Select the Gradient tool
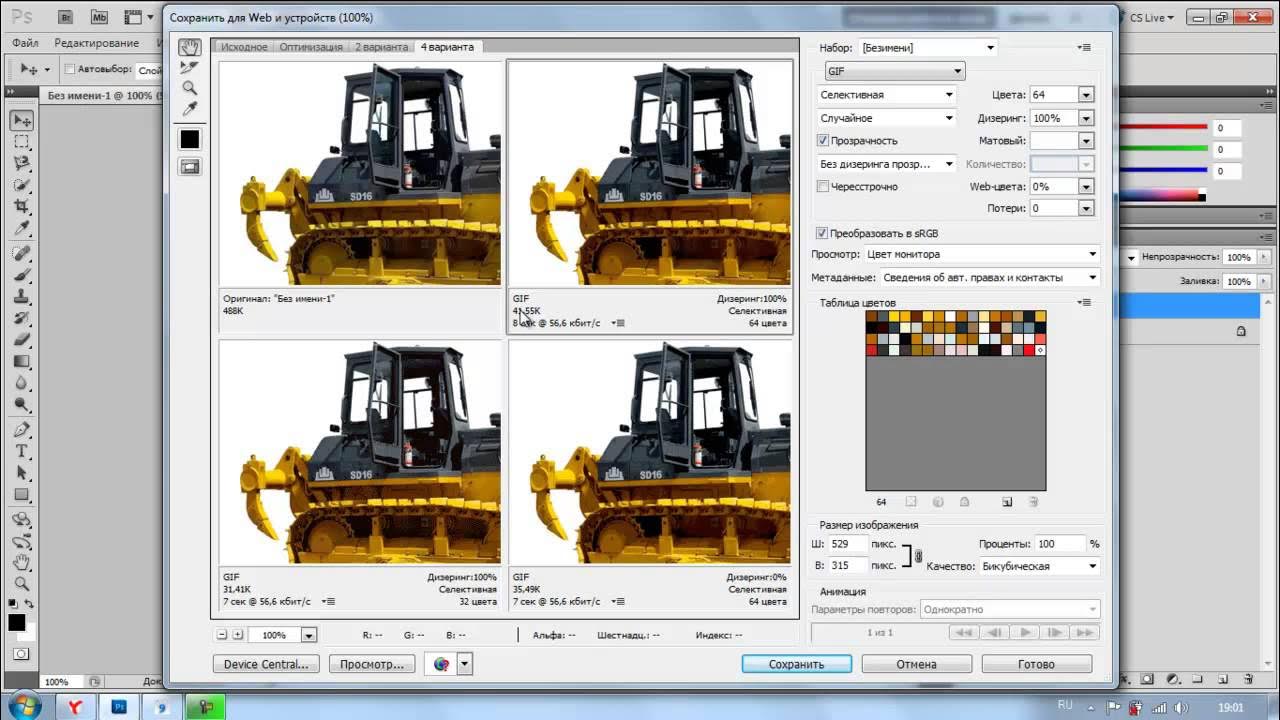 pos(22,361)
